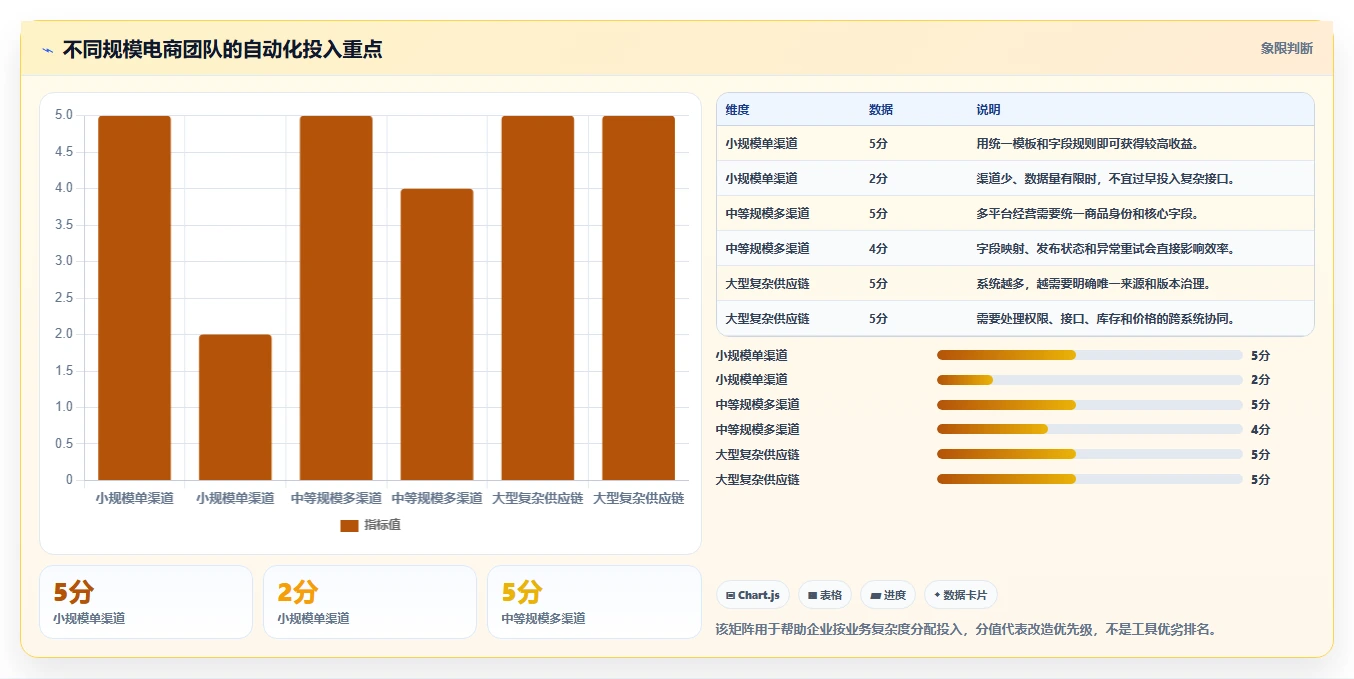The image size is (1354, 679).
Task: Click the 进度 chip
Action: tap(888, 595)
